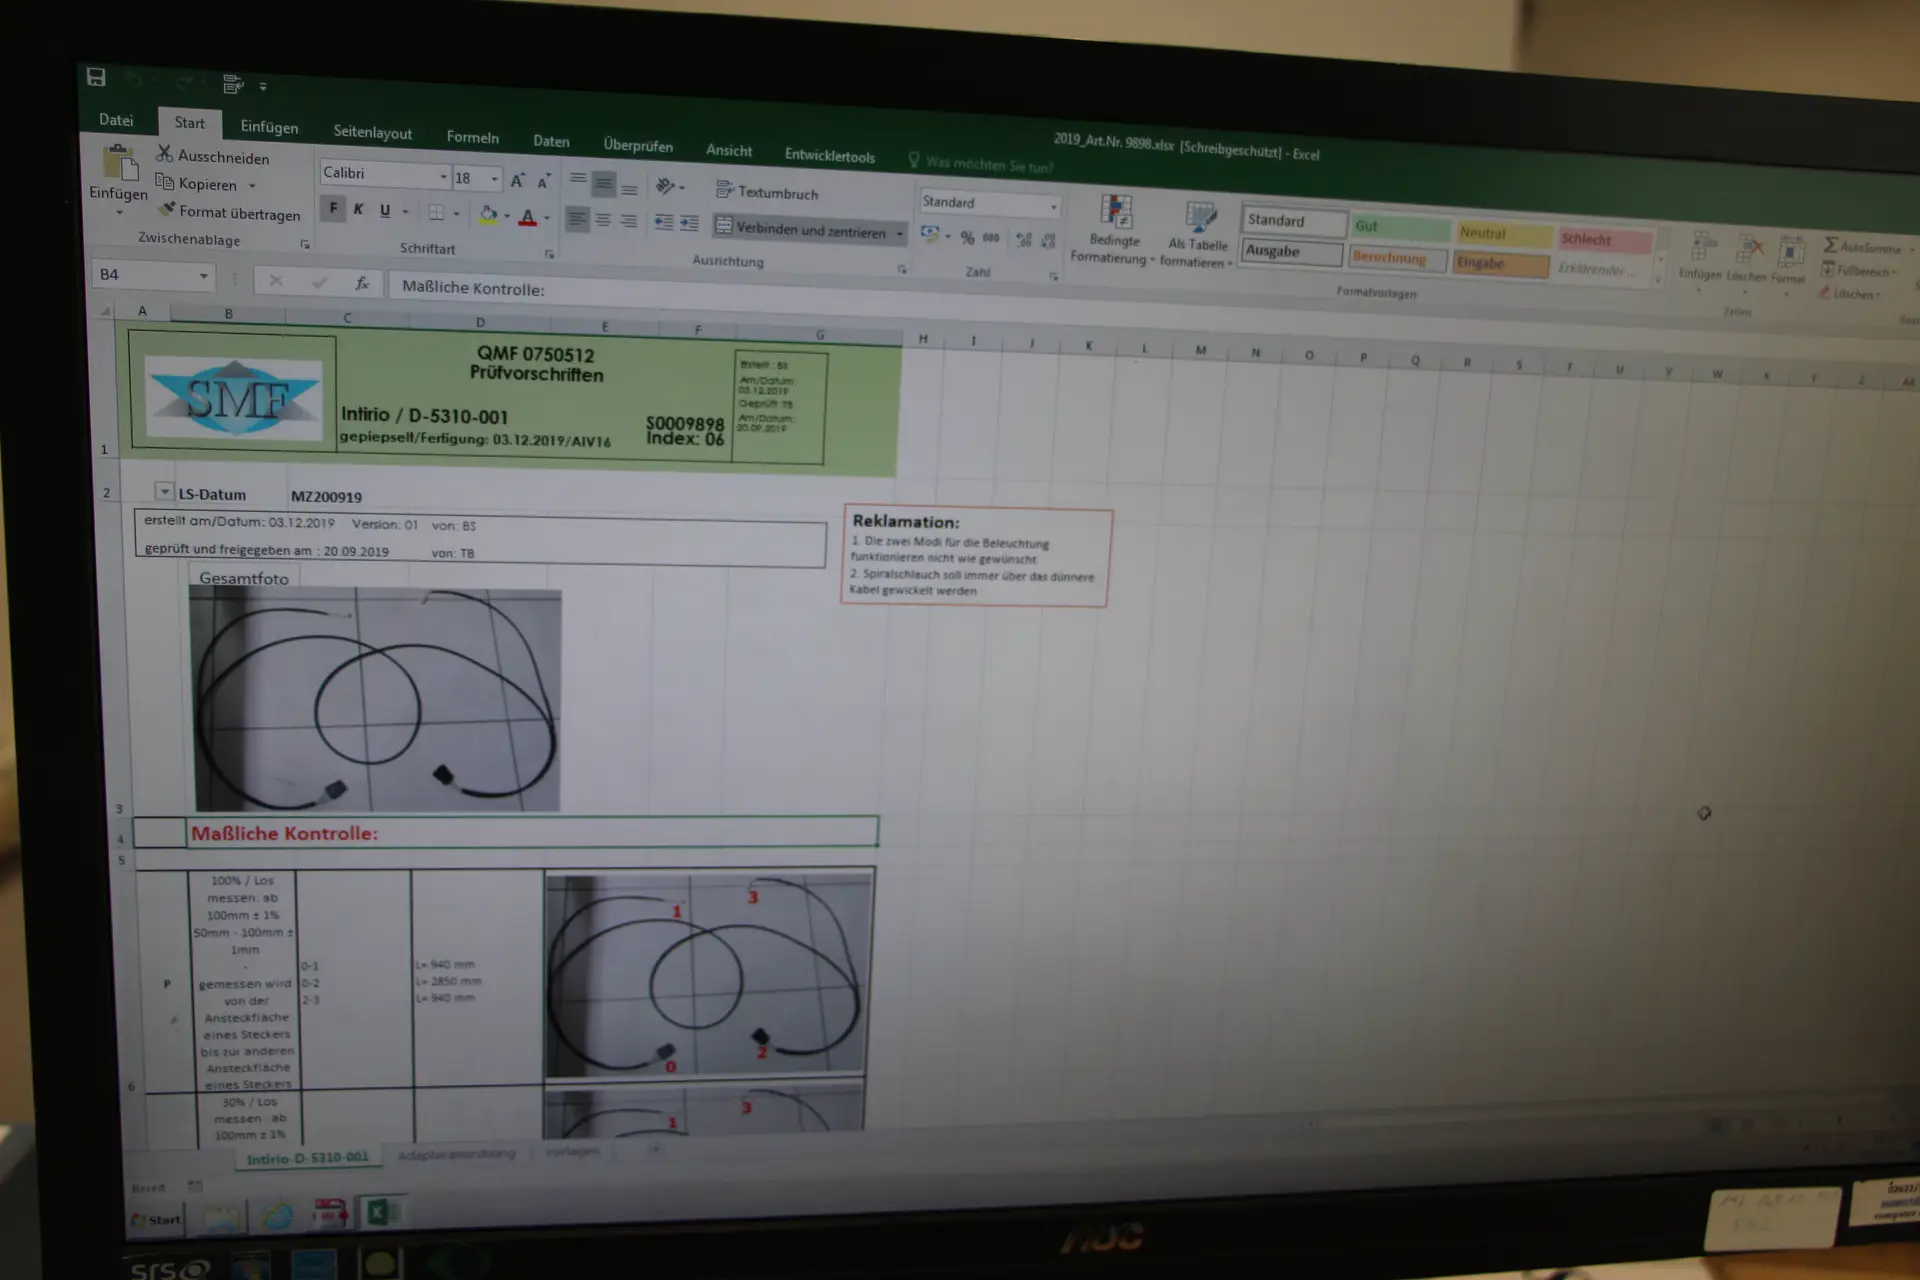
Task: Align text to top of cell
Action: point(578,180)
